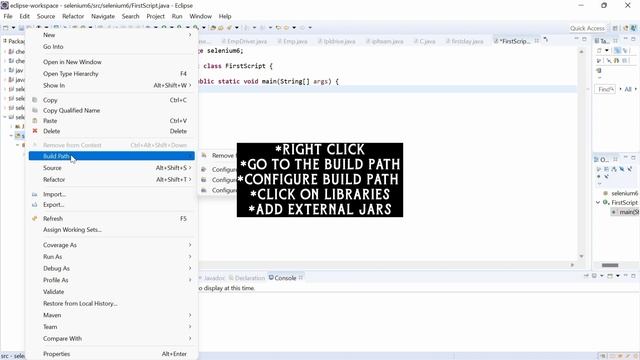Choose Go Into from context menu
Viewport: 640px width, 360px height.
(111, 47)
